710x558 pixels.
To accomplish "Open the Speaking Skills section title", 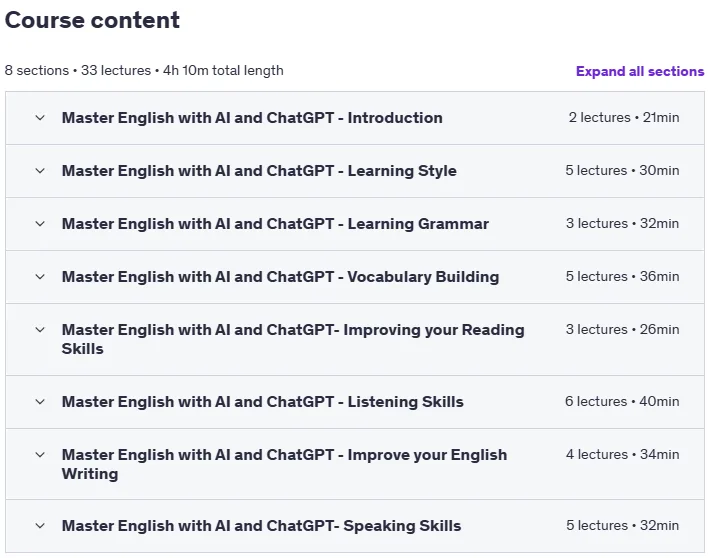I will coord(261,526).
